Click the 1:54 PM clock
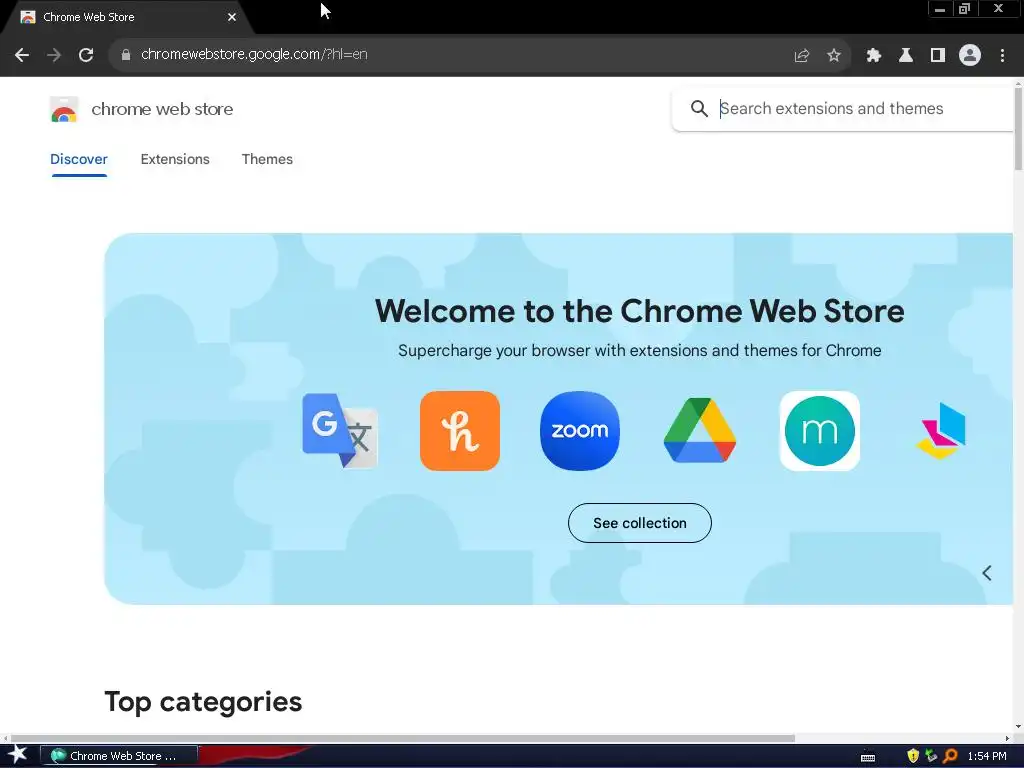This screenshot has height=768, width=1024. pyautogui.click(x=987, y=756)
